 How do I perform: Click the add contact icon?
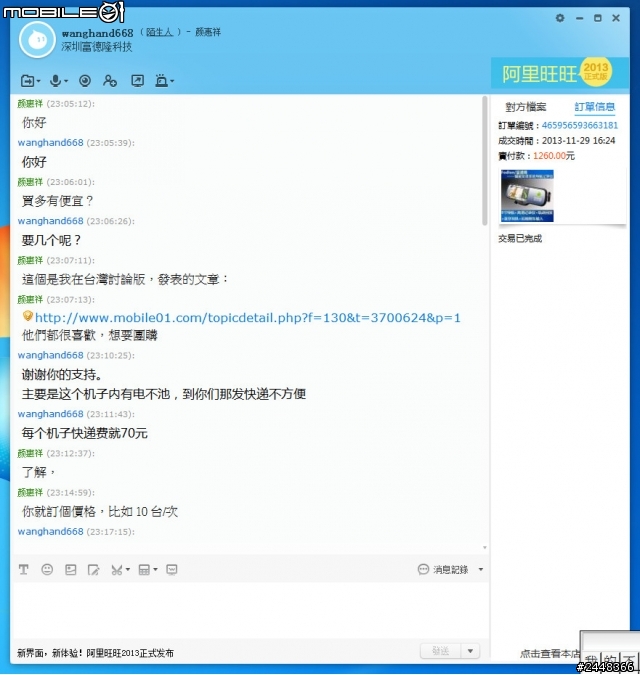110,81
